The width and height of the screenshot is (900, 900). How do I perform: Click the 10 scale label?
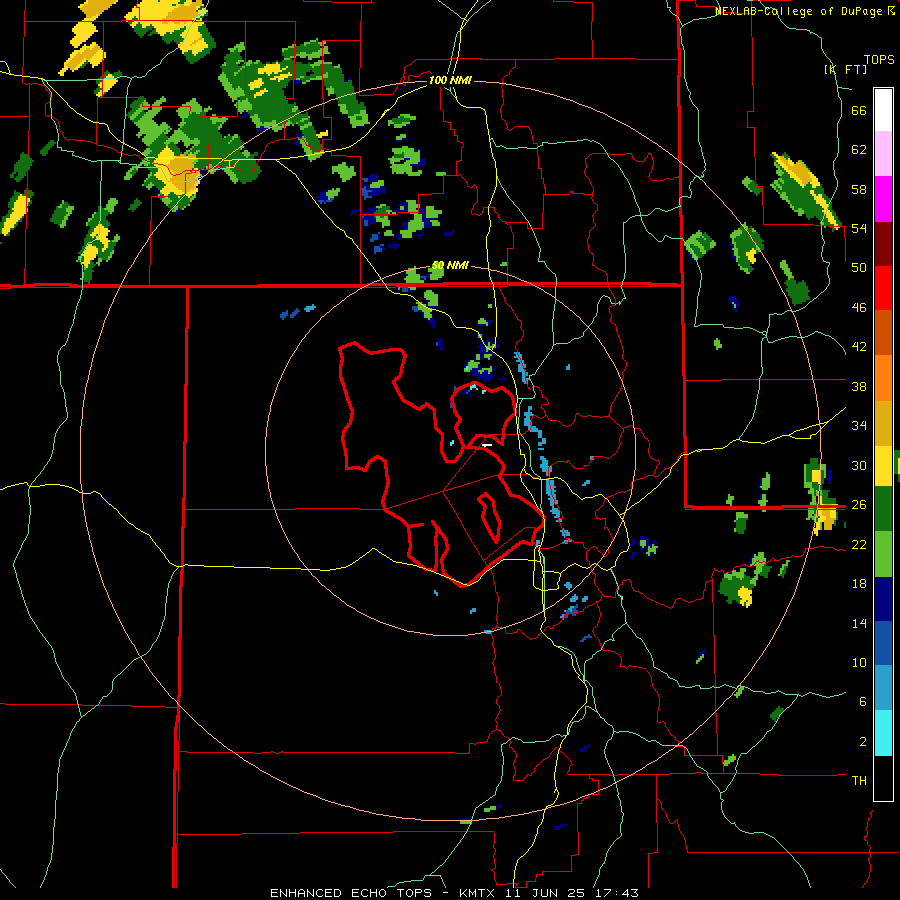tap(859, 662)
